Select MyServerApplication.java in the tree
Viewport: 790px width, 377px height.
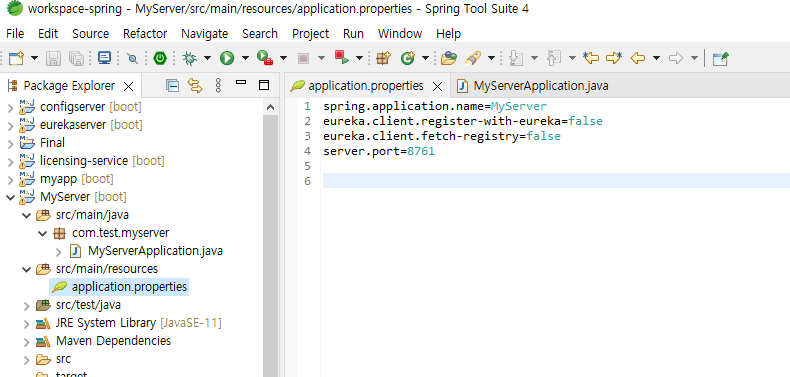pyautogui.click(x=146, y=250)
